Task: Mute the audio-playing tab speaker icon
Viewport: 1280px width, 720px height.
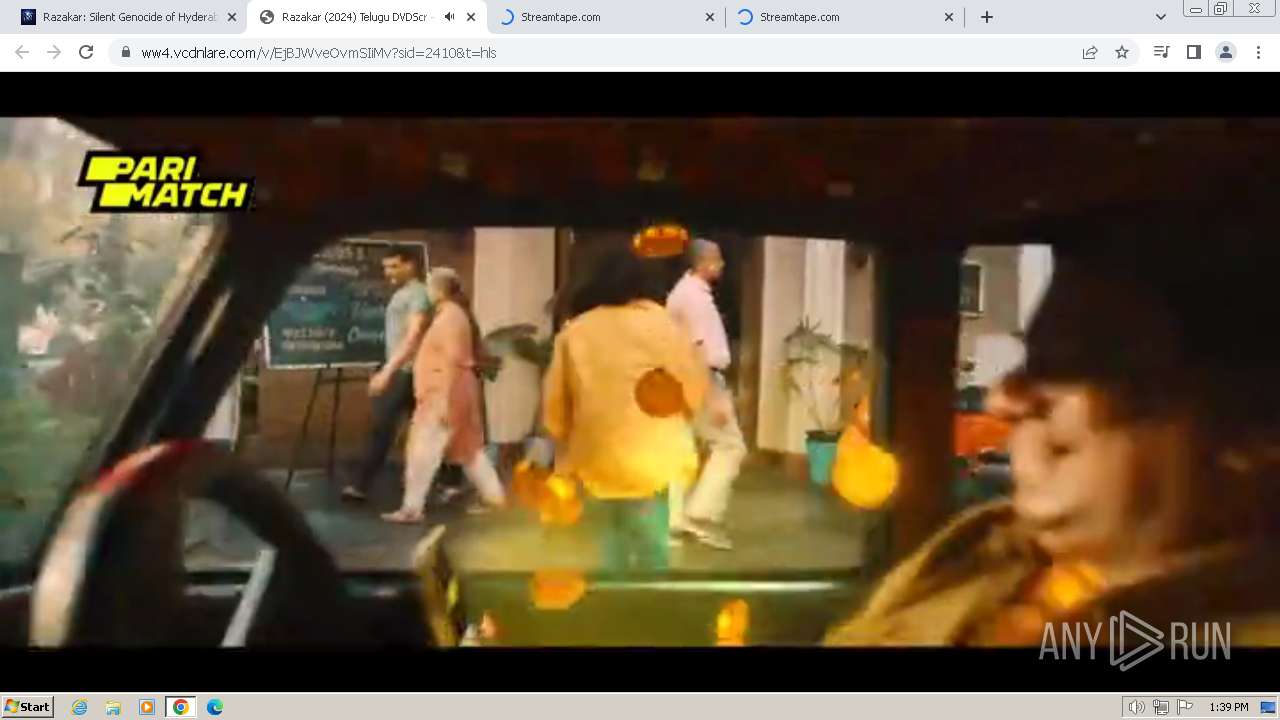Action: click(450, 17)
